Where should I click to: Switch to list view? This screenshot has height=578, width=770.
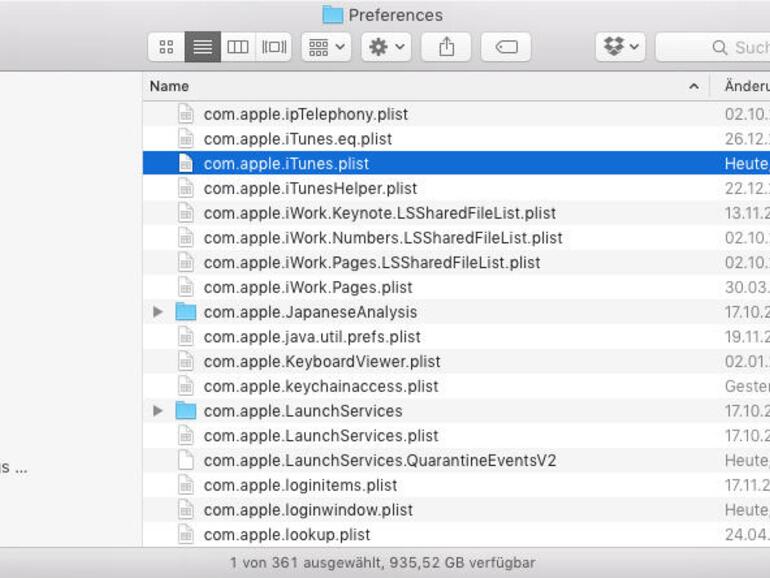pos(203,47)
